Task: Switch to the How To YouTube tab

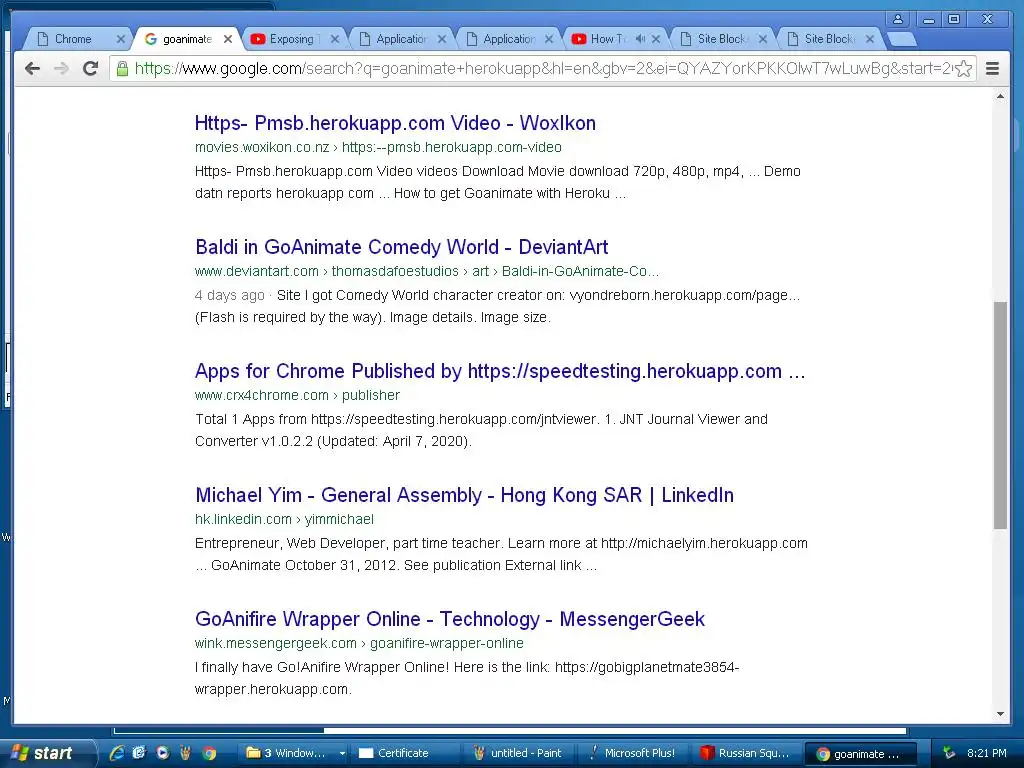Action: [607, 39]
